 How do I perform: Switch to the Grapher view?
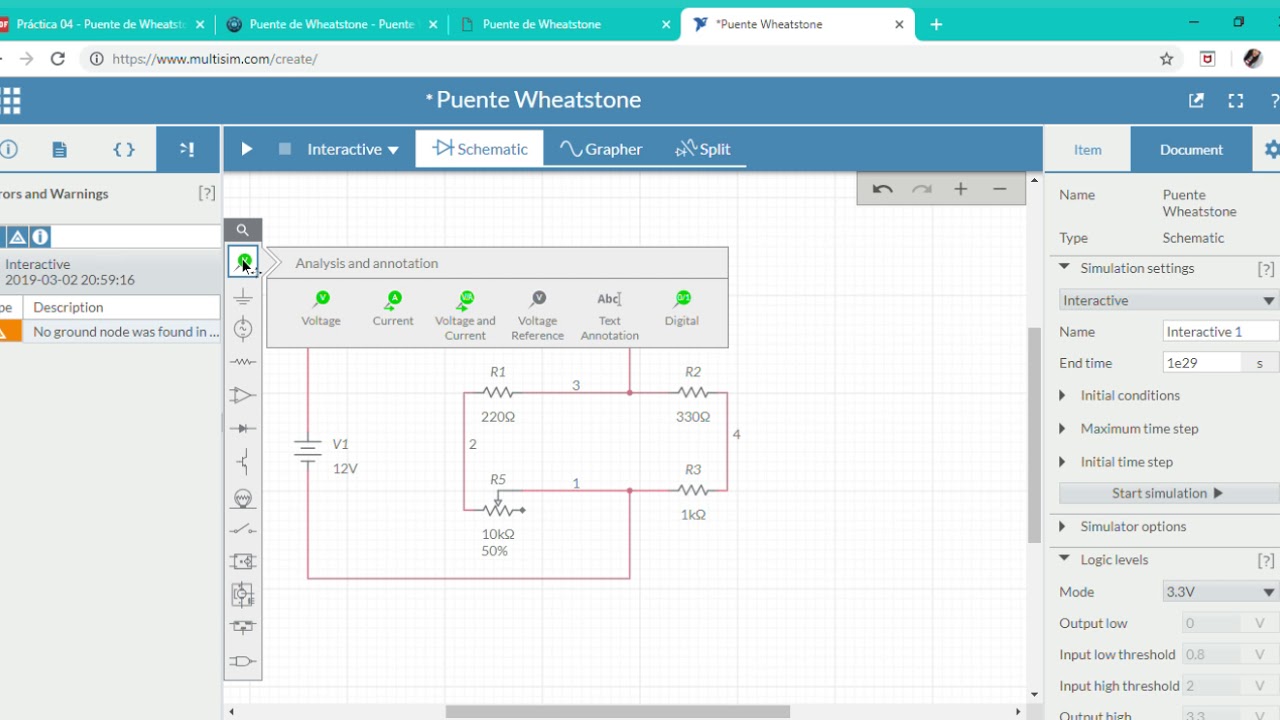tap(601, 149)
